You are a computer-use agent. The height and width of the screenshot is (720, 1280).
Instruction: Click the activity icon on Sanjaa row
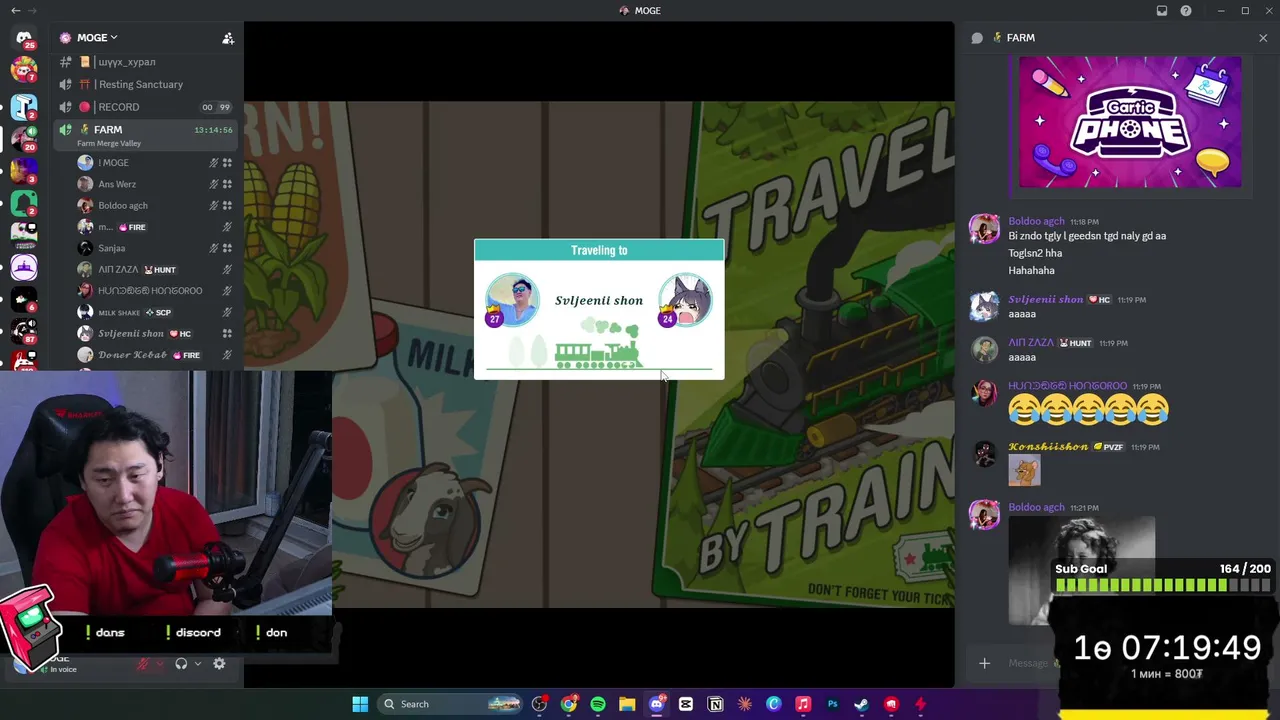coord(227,248)
